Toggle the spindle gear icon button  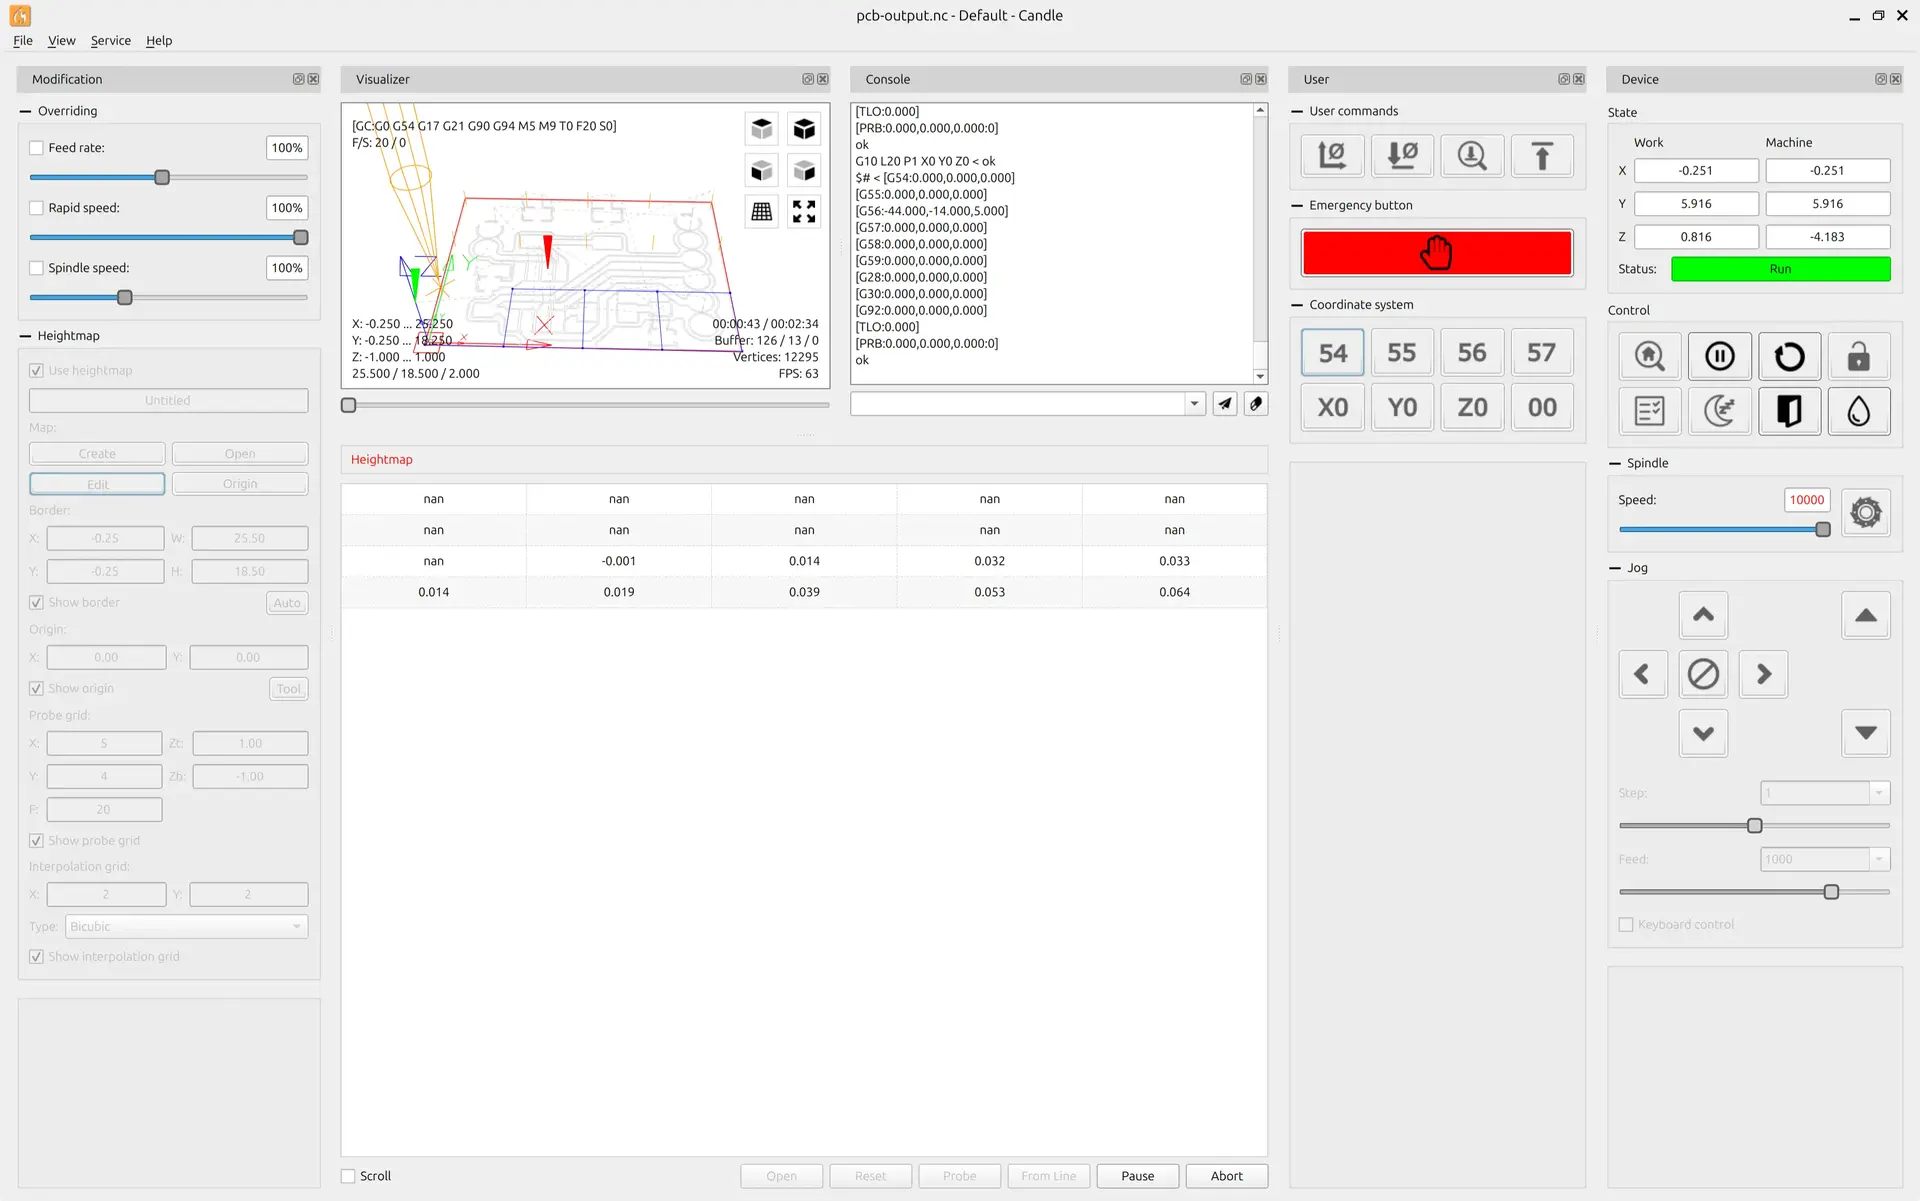[1865, 513]
